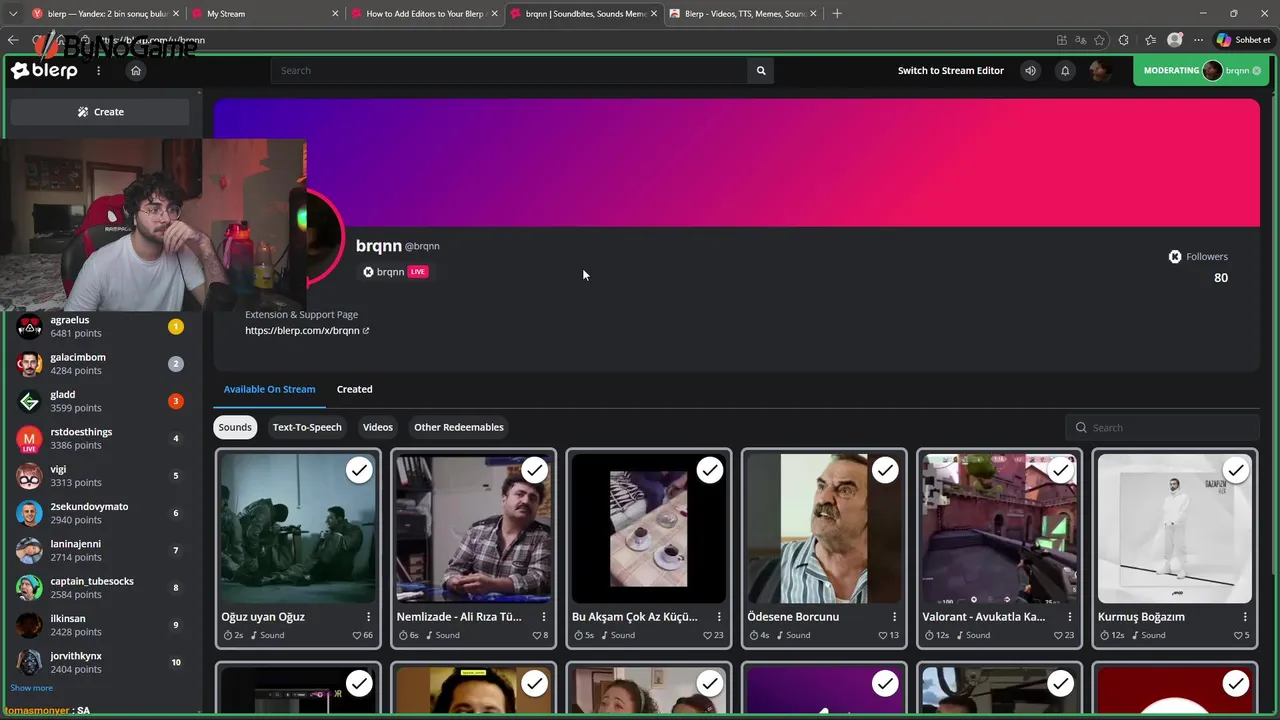Click the brqnn LIVE badge

(418, 272)
